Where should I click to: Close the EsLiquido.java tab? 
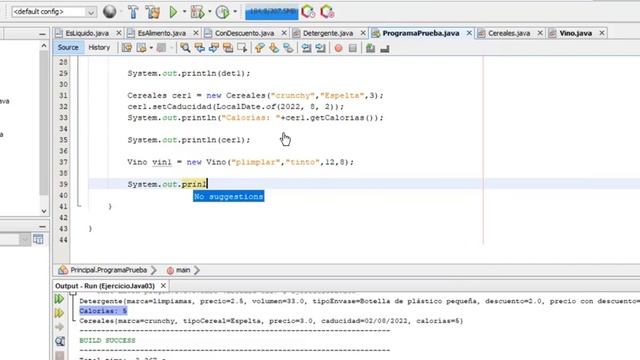point(119,33)
